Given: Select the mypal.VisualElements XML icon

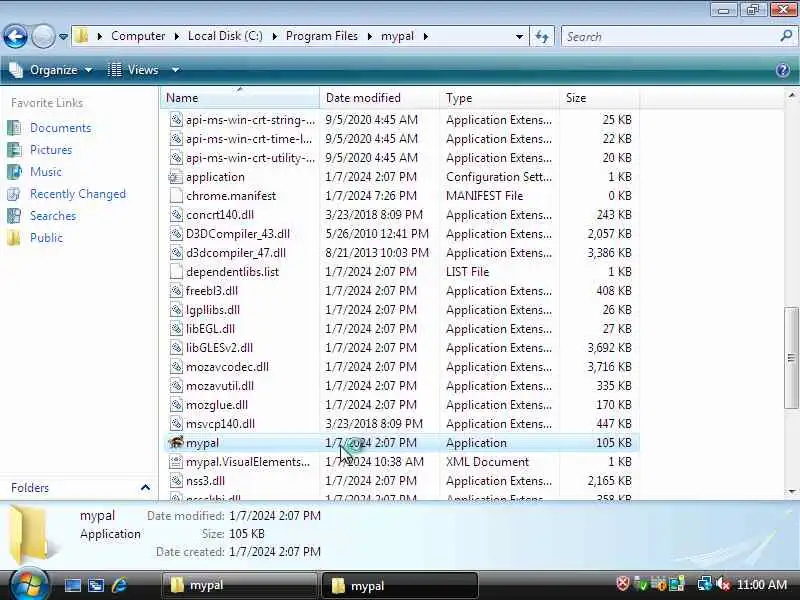Looking at the screenshot, I should click(176, 462).
